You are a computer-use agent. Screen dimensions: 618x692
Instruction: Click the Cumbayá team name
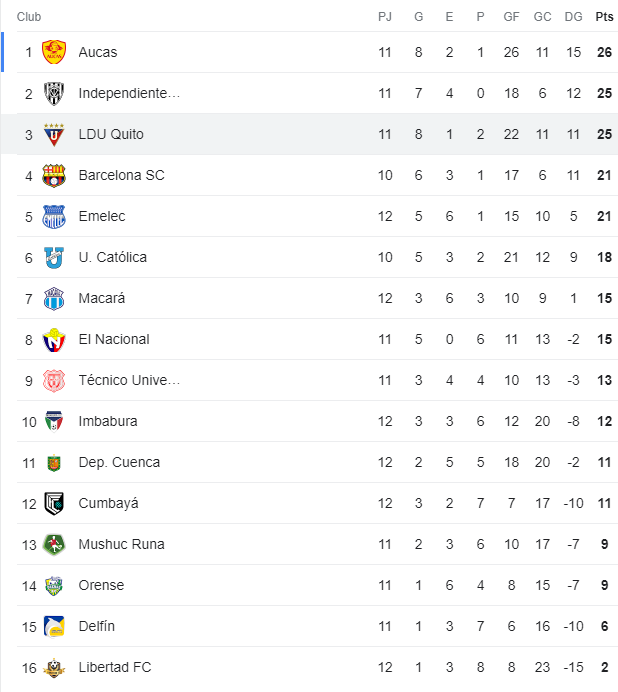pyautogui.click(x=108, y=503)
